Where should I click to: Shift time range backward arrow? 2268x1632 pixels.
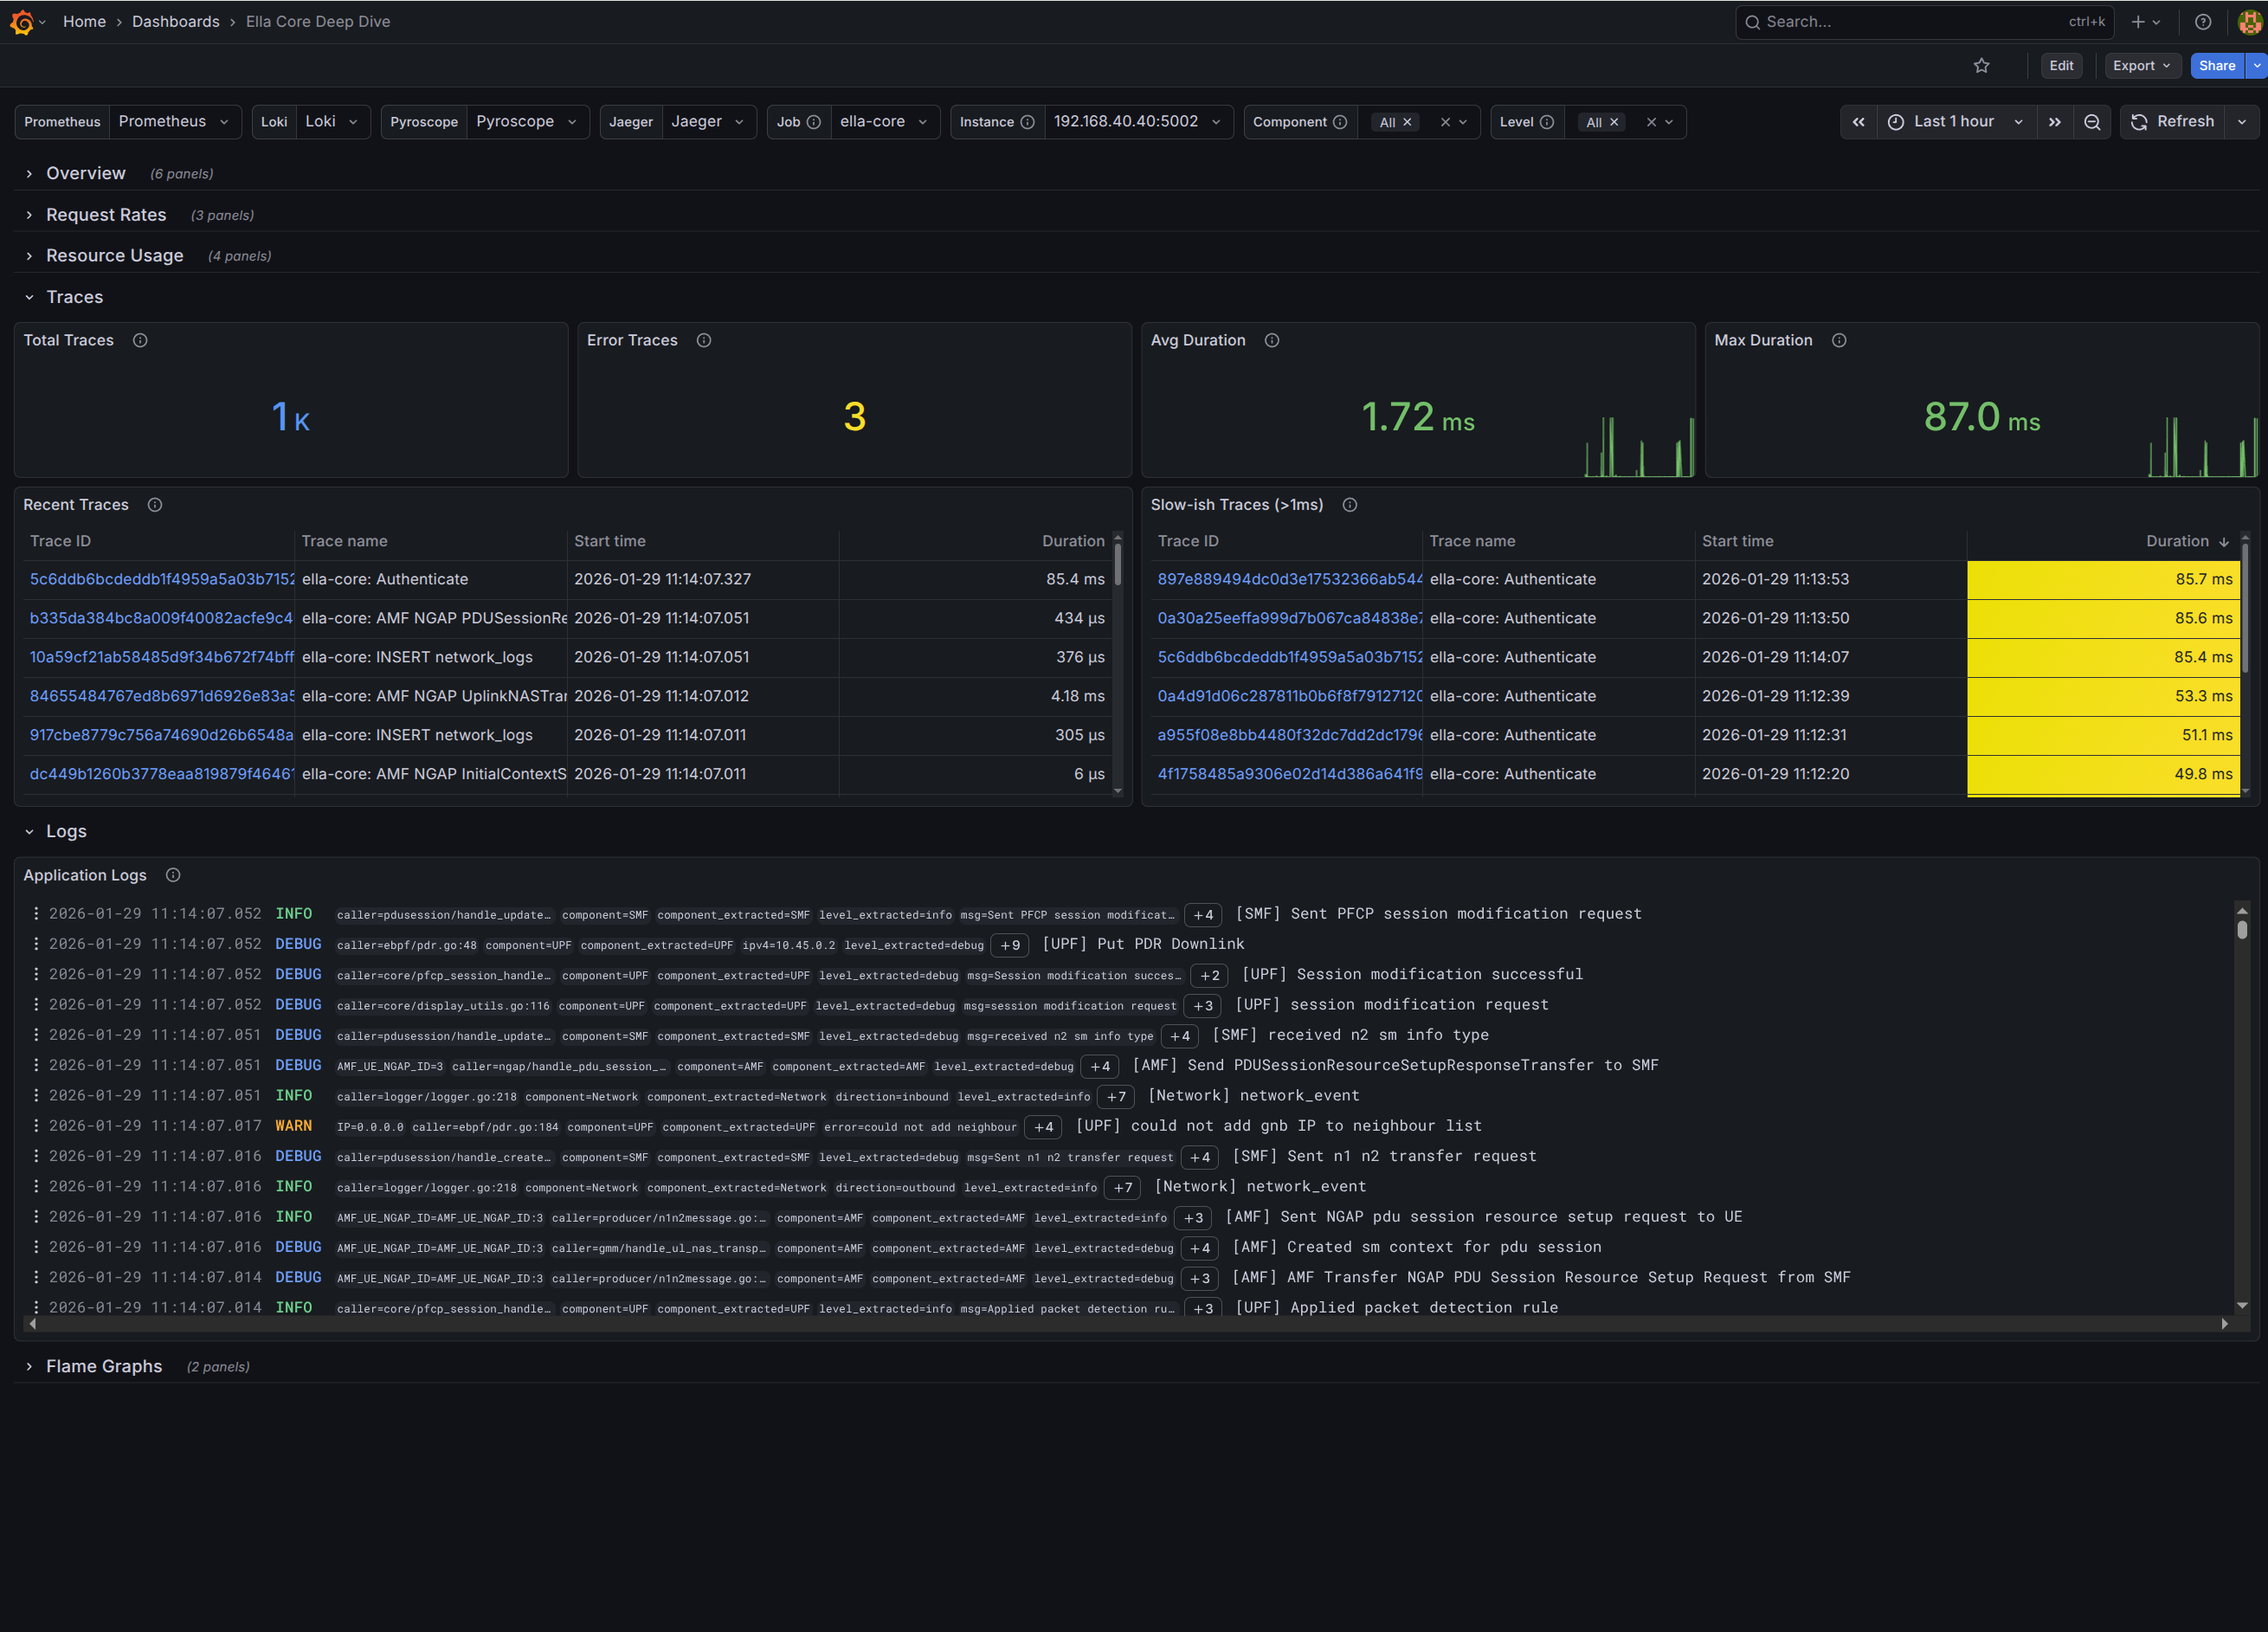[1858, 122]
